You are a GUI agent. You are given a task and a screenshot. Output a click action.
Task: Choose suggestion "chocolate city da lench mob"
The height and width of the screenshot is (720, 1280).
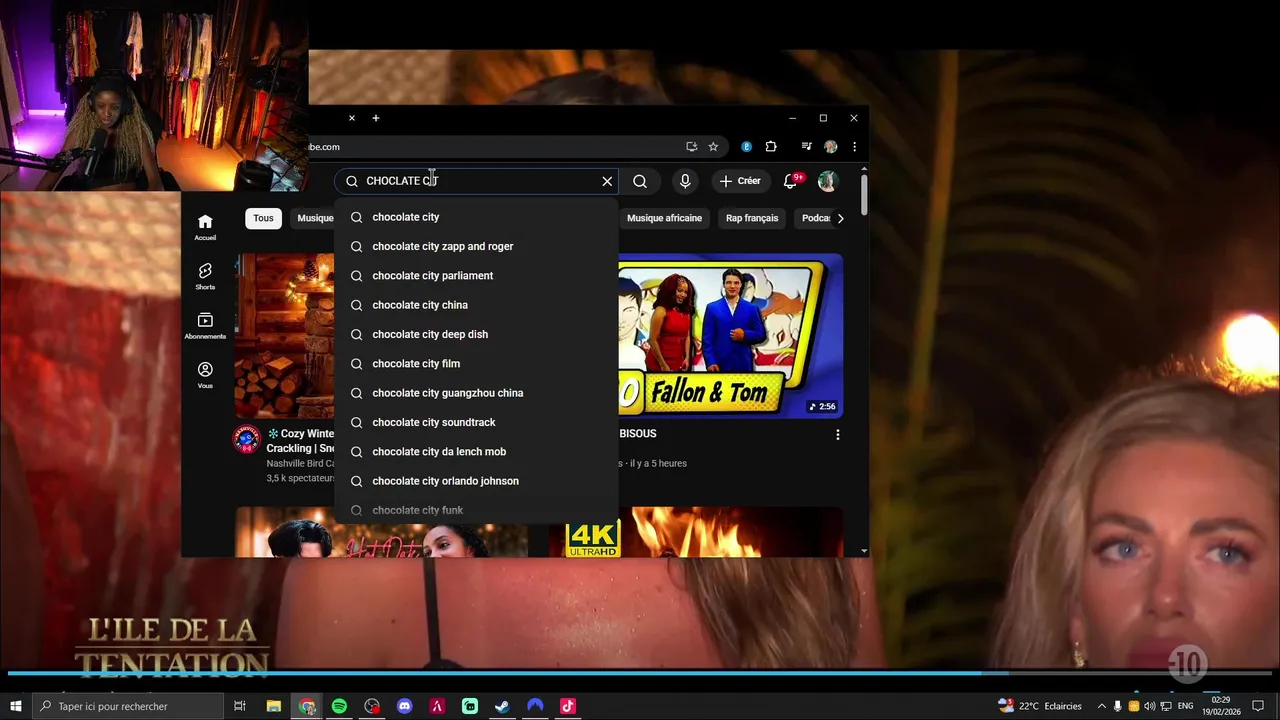(x=476, y=452)
